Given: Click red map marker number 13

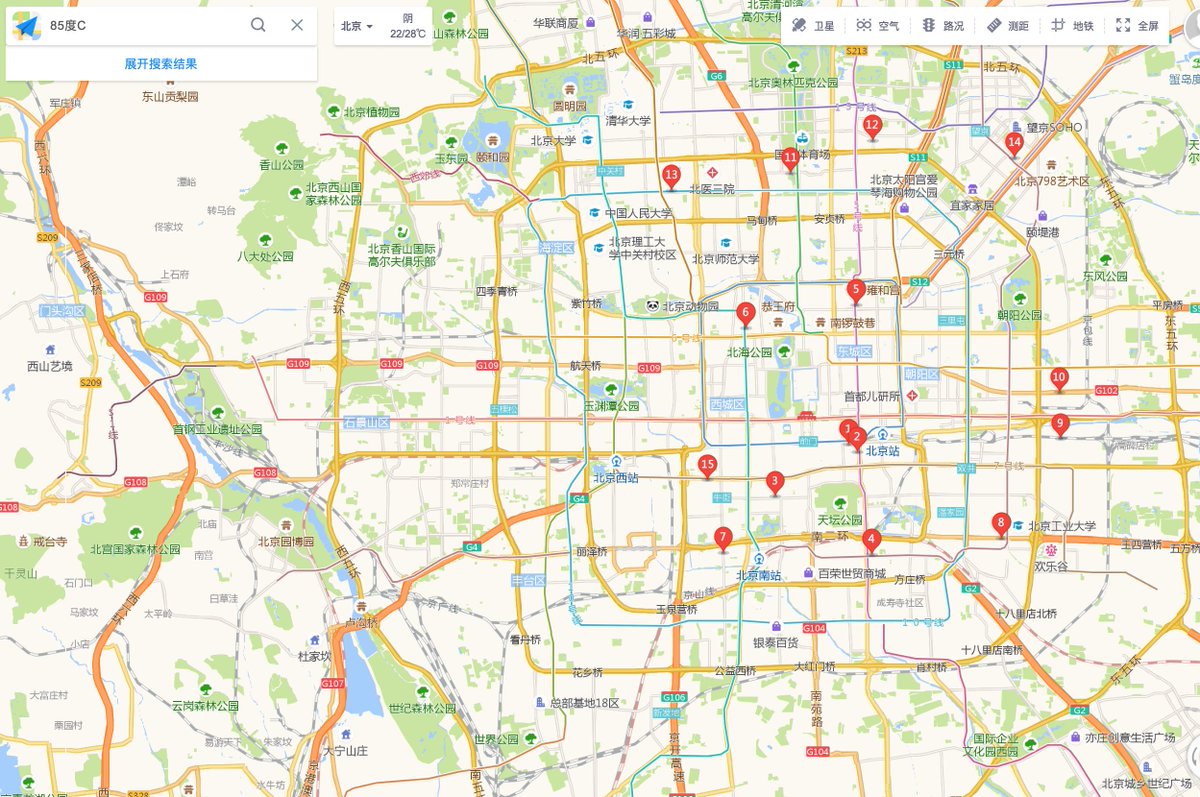Looking at the screenshot, I should point(671,177).
